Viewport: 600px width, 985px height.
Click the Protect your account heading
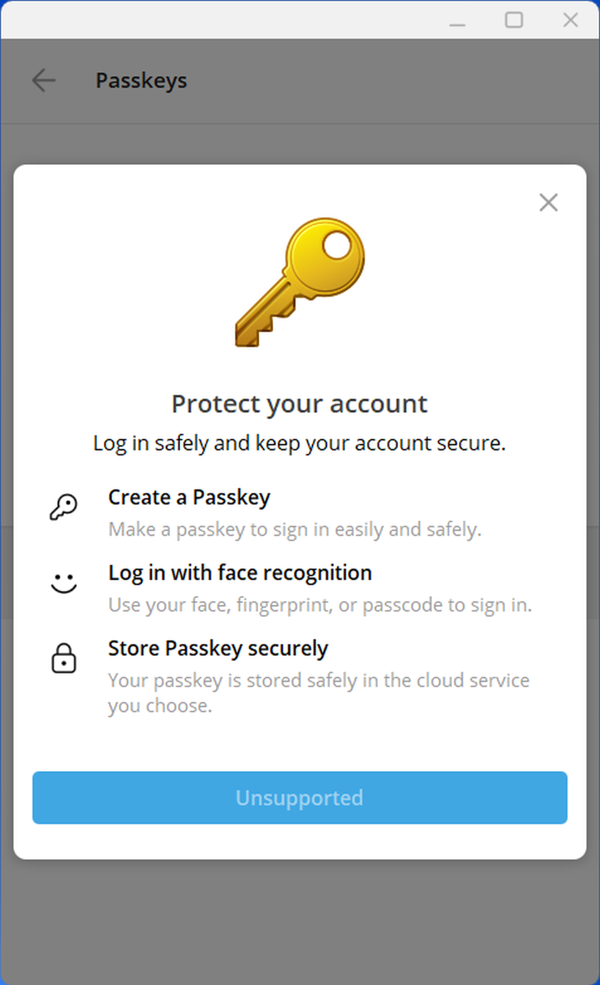(299, 404)
